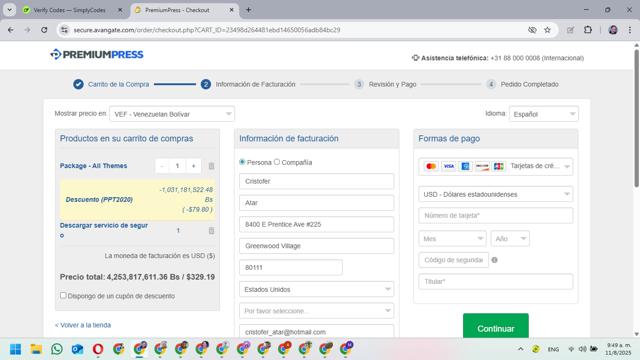
Task: Click the security code info icon
Action: click(494, 260)
